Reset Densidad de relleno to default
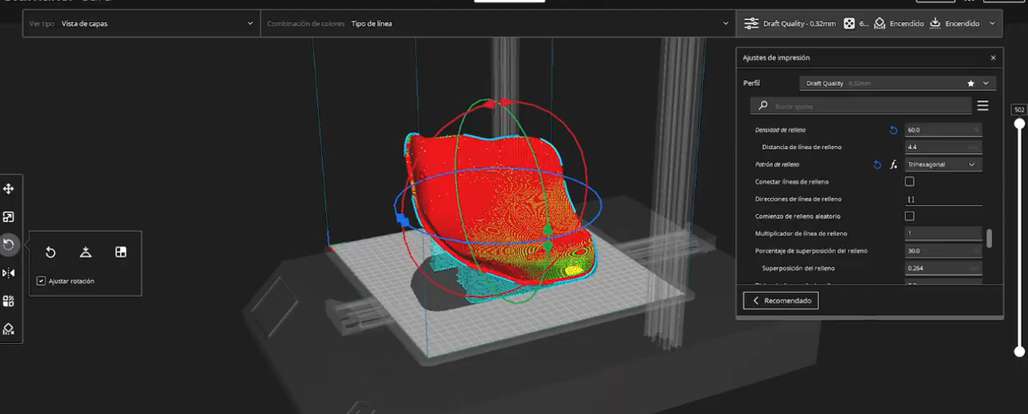Screen dimensions: 1028x414 point(892,131)
